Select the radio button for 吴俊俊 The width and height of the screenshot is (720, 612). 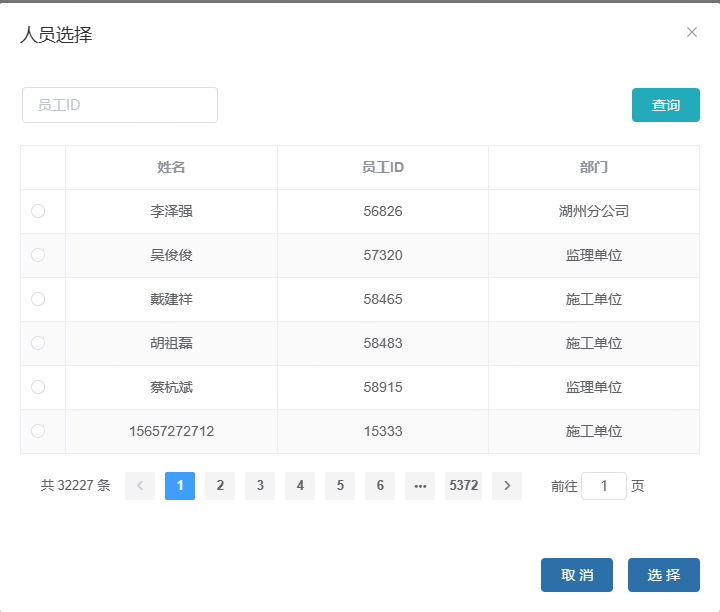(x=38, y=255)
